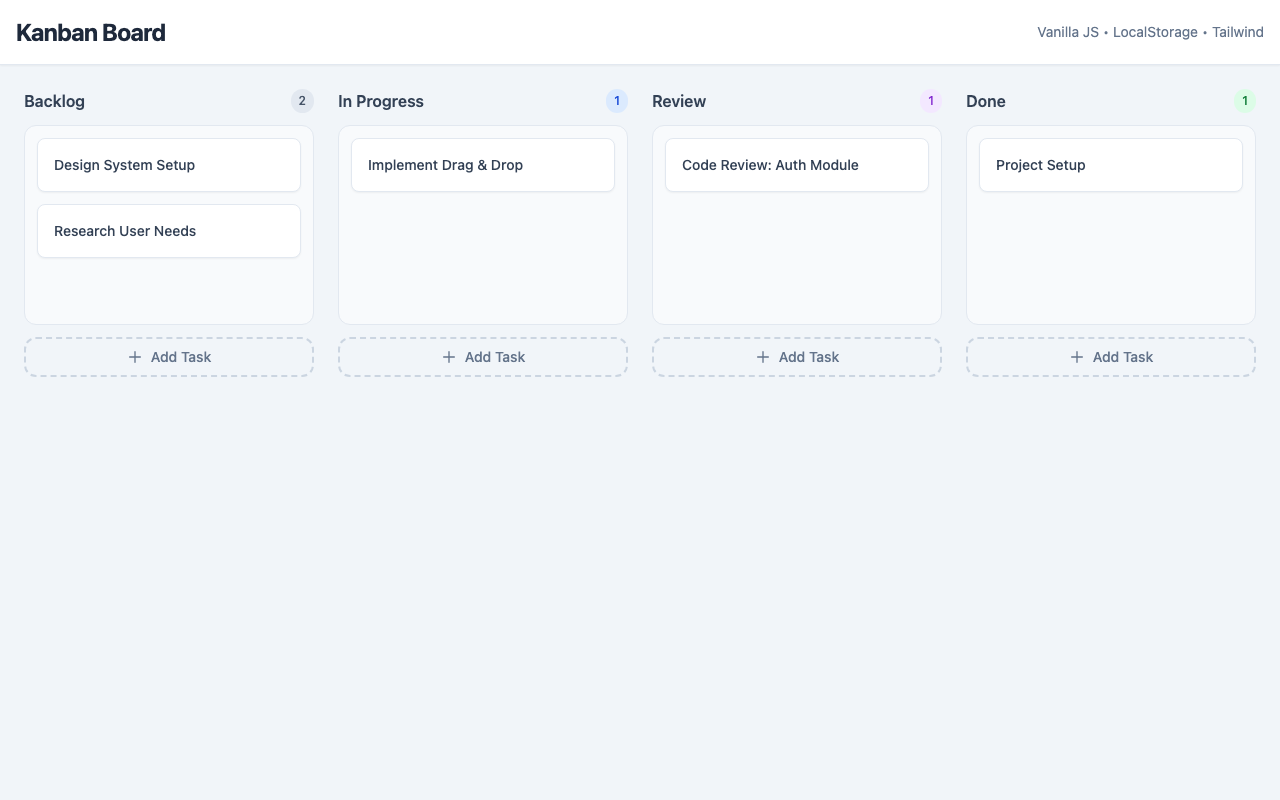Viewport: 1280px width, 800px height.
Task: Click the "Kanban Board" title
Action: pos(90,32)
